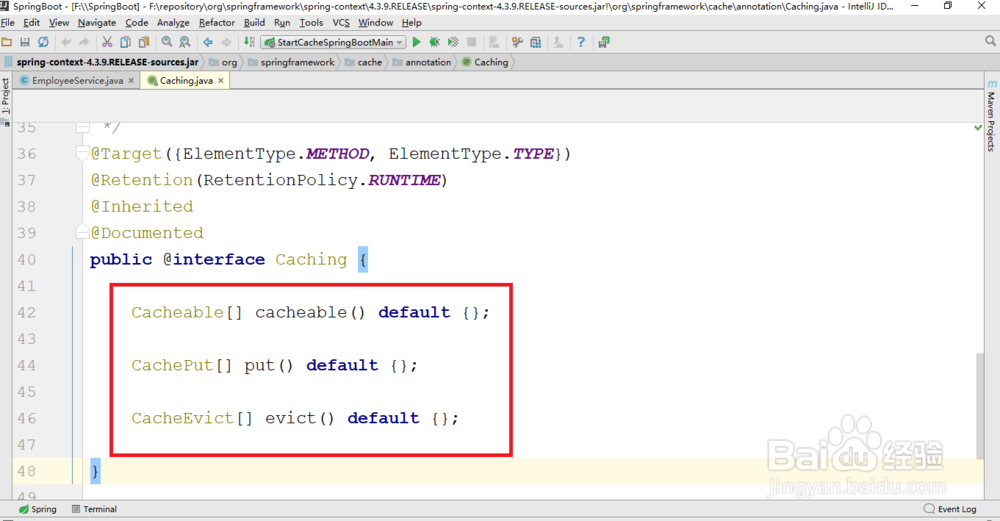Image resolution: width=1000 pixels, height=521 pixels.
Task: Open the Tools menu
Action: [x=311, y=22]
